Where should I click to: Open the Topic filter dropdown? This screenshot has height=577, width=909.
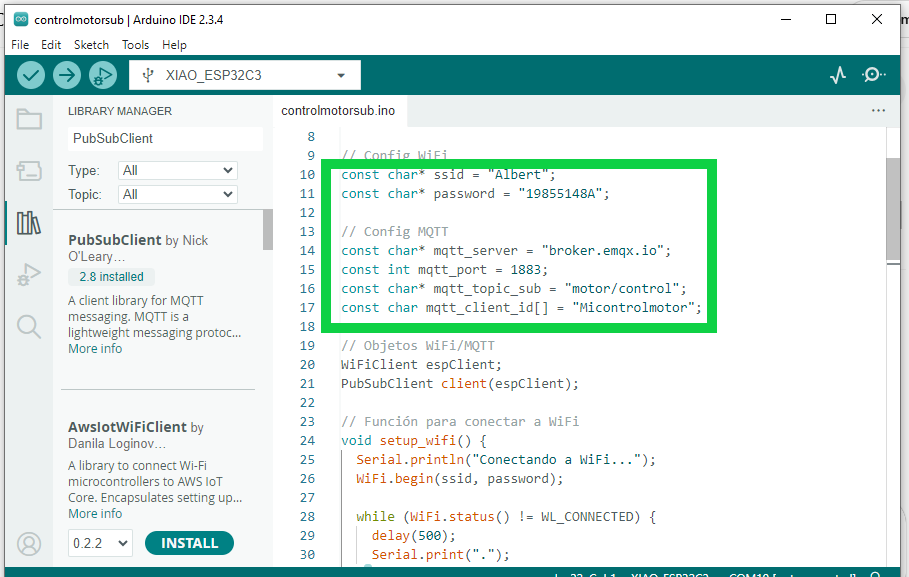tap(177, 194)
